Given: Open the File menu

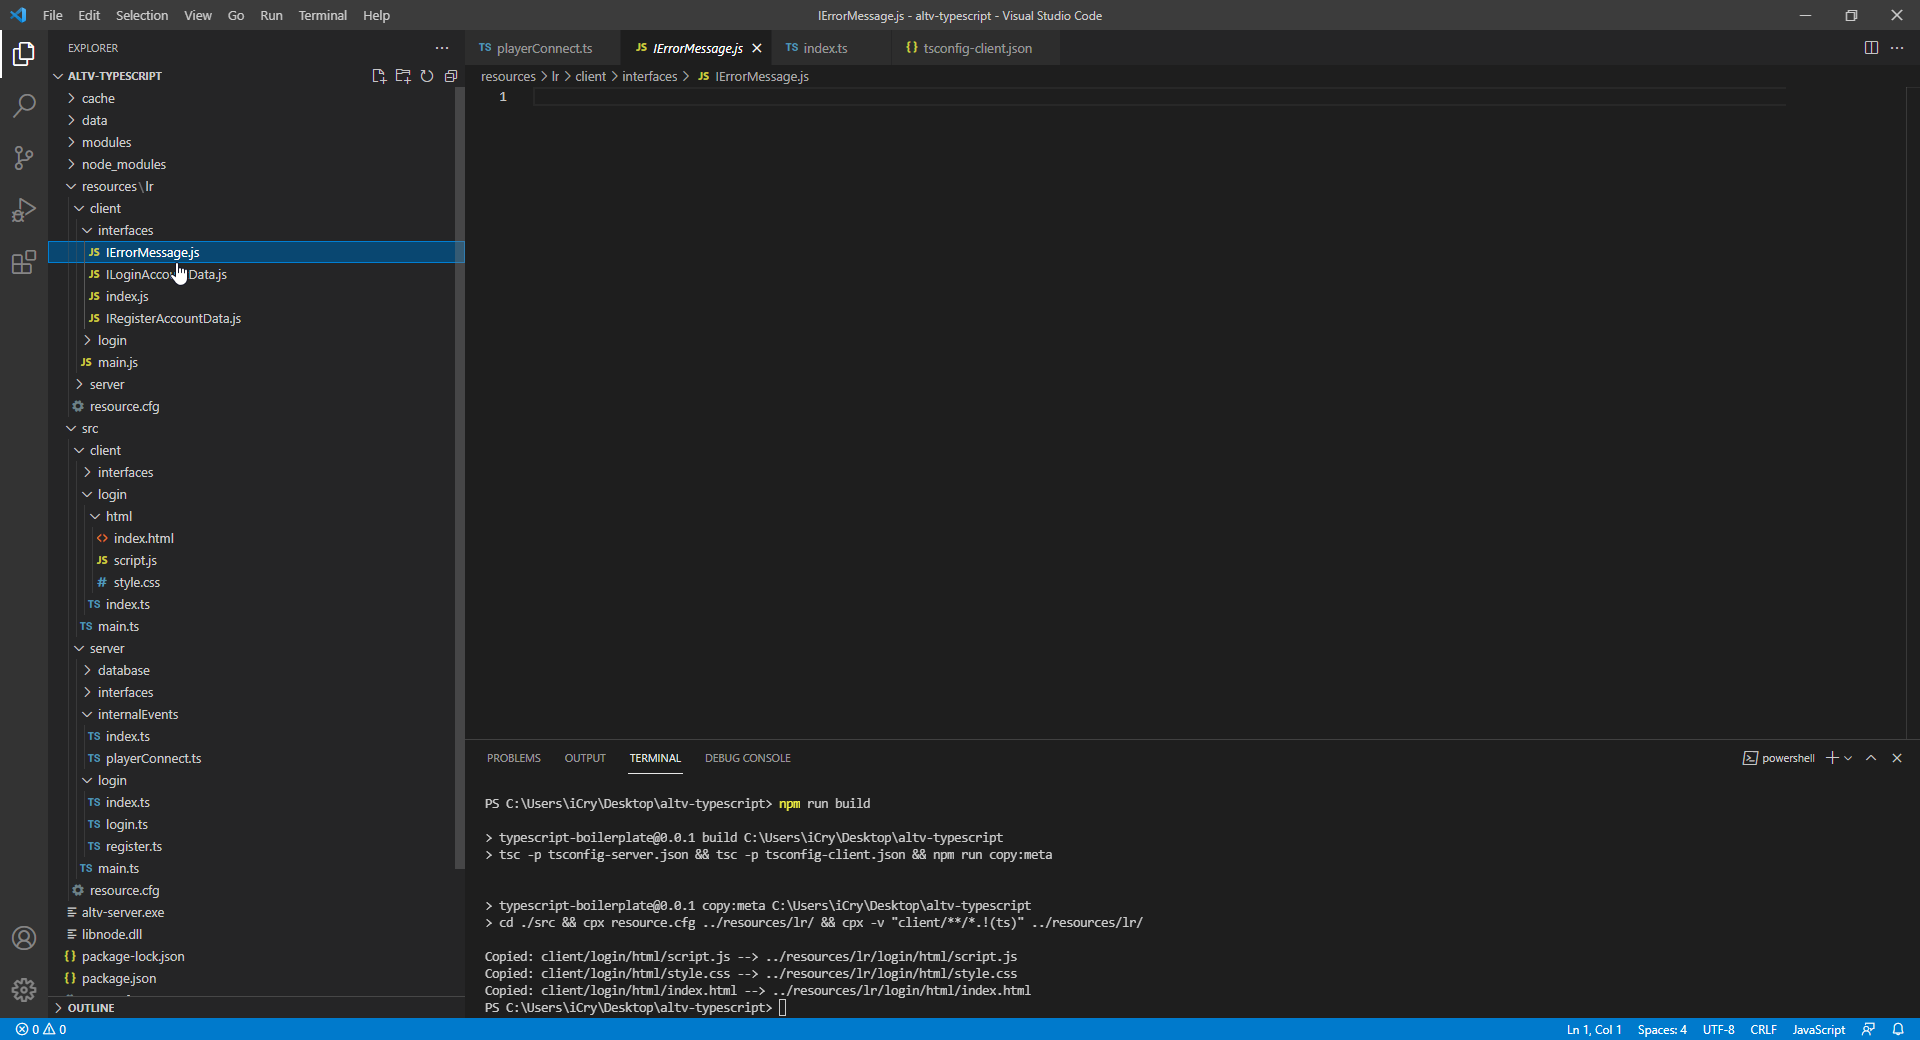Looking at the screenshot, I should tap(53, 15).
